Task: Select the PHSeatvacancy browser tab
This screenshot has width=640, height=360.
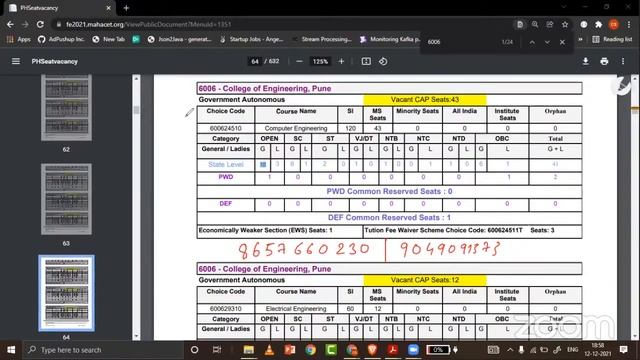Action: click(60, 8)
